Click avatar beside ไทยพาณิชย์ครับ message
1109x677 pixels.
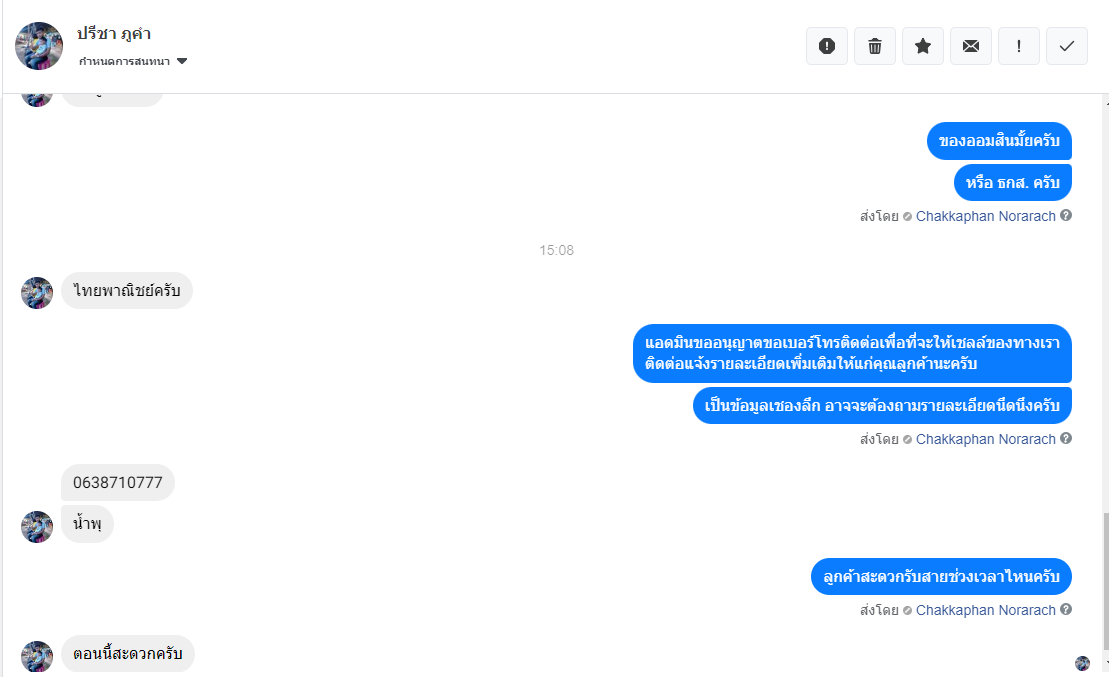(x=37, y=293)
